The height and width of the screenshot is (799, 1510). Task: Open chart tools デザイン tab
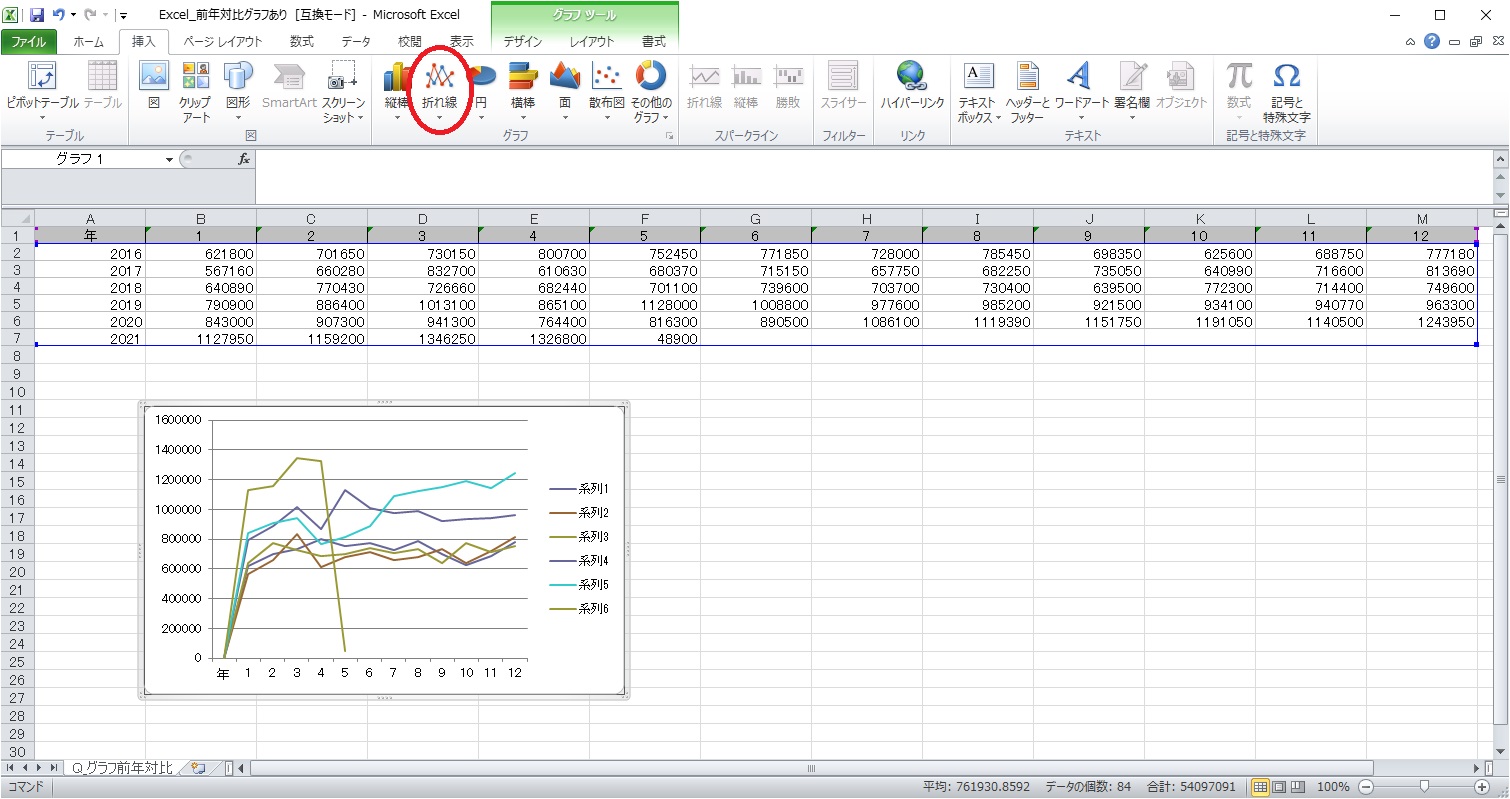coord(522,42)
